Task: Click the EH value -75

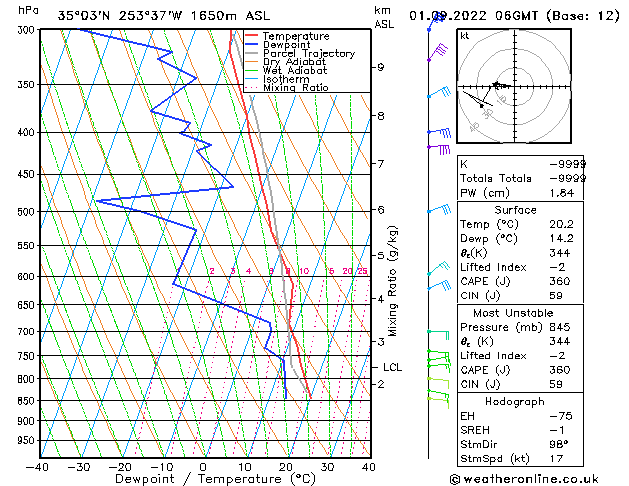Action: click(x=561, y=416)
